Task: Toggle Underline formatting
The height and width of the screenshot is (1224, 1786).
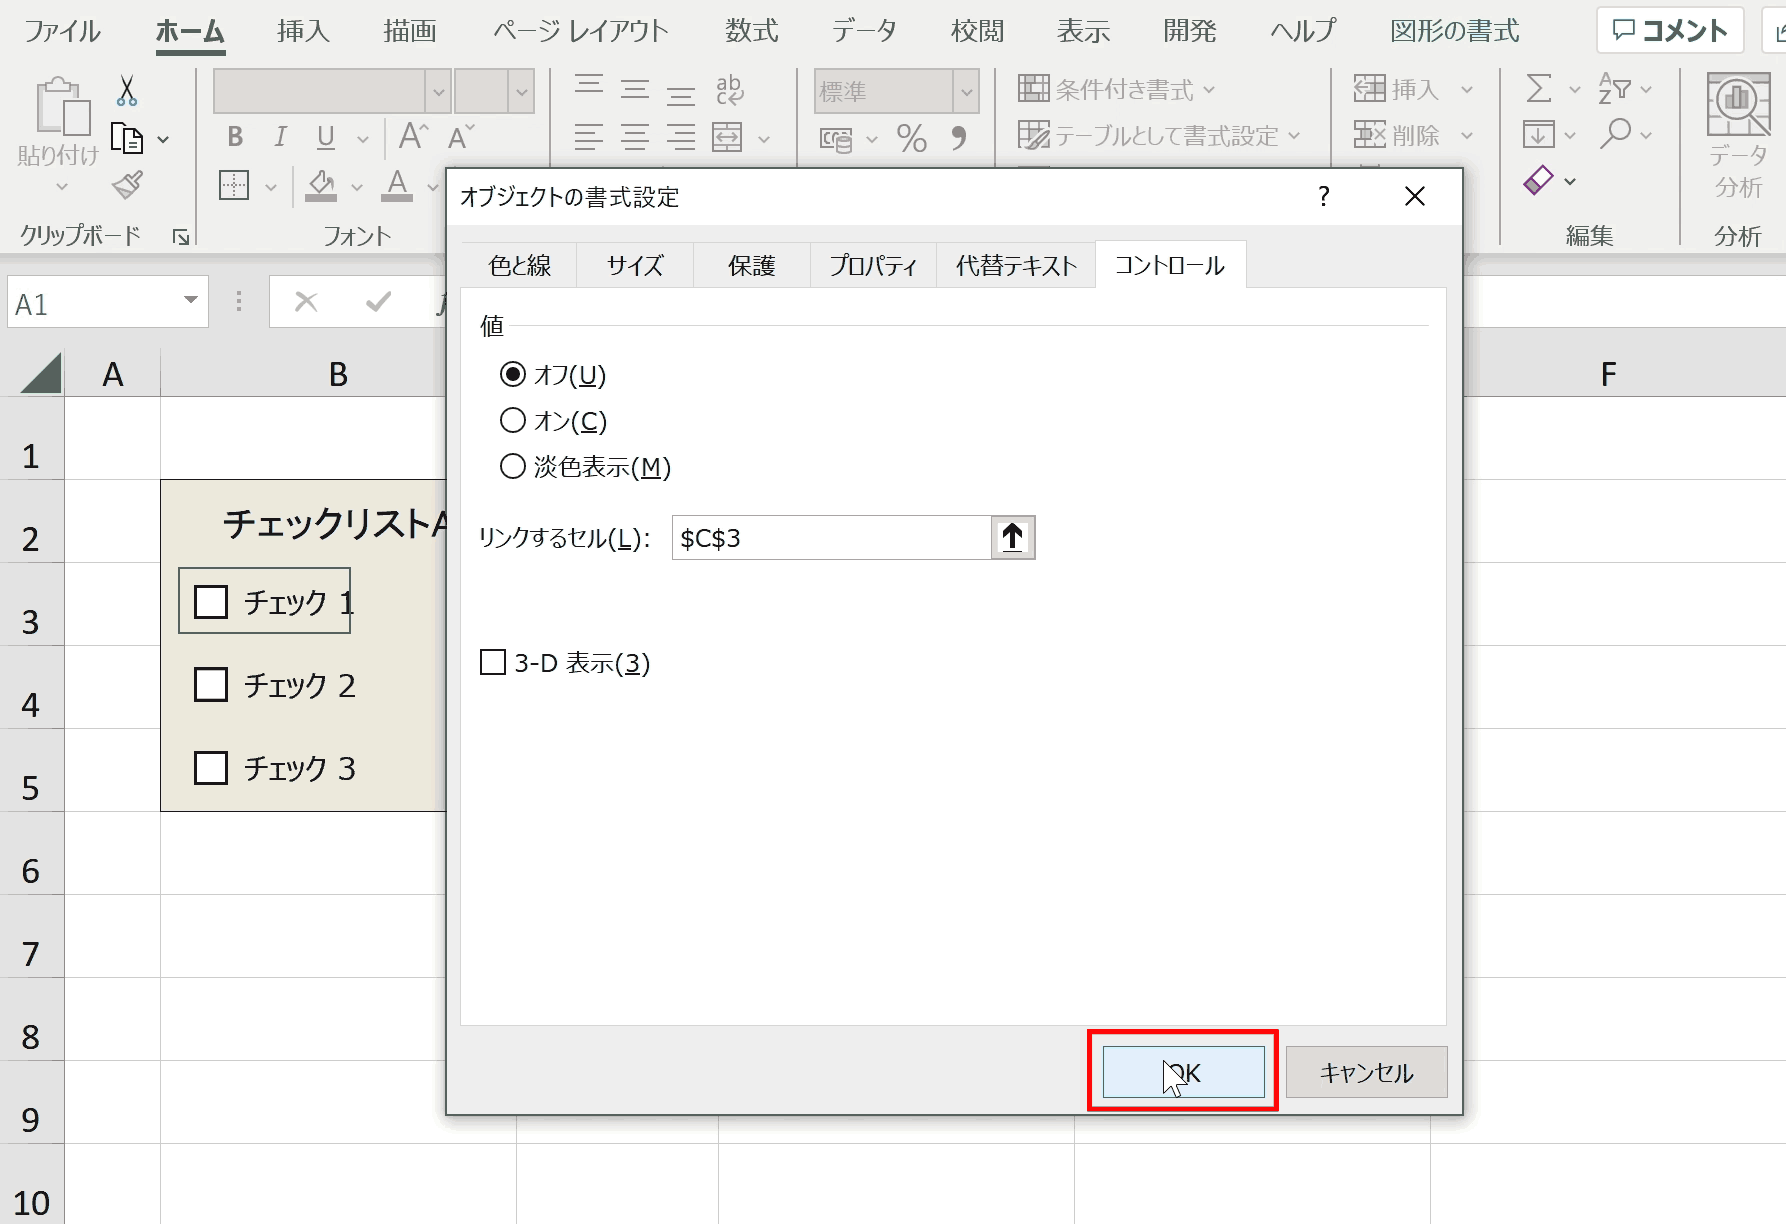Action: (x=326, y=137)
